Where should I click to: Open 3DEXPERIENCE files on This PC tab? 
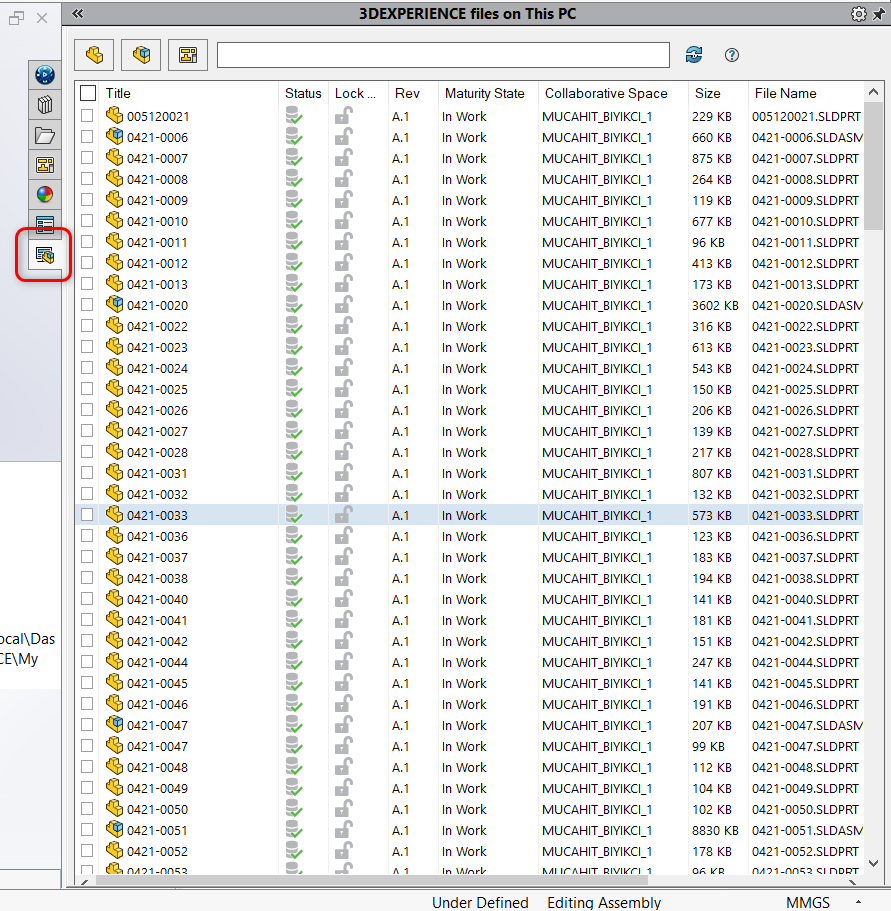pos(45,254)
